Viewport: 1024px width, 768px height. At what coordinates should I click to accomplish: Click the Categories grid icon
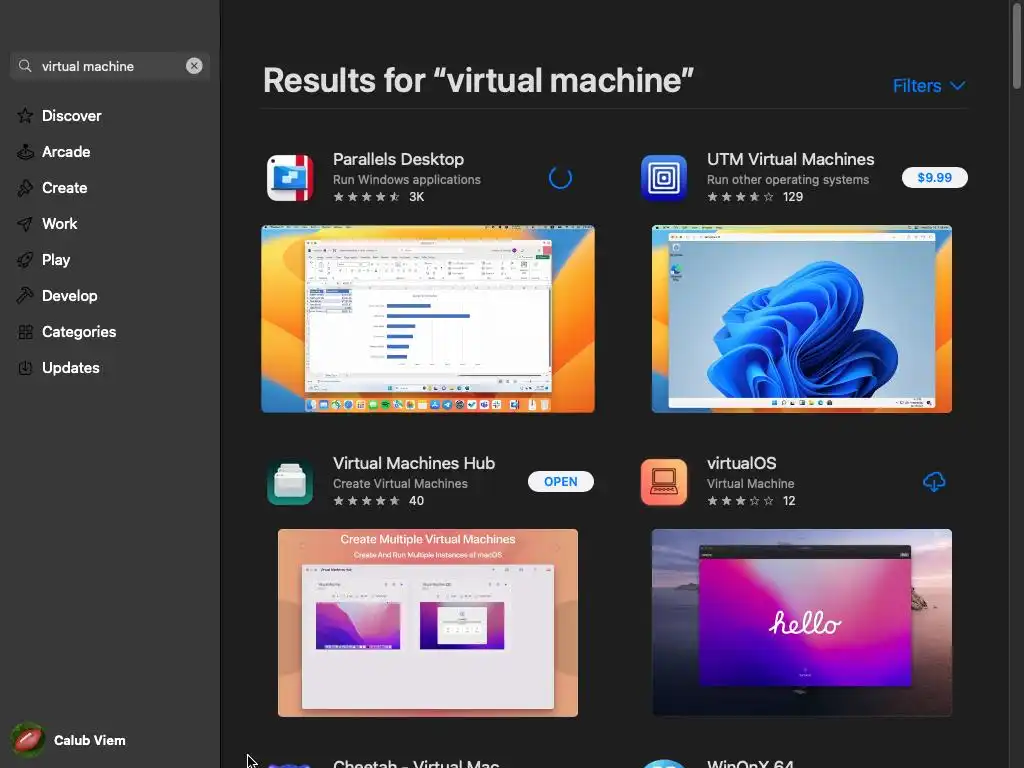(25, 332)
